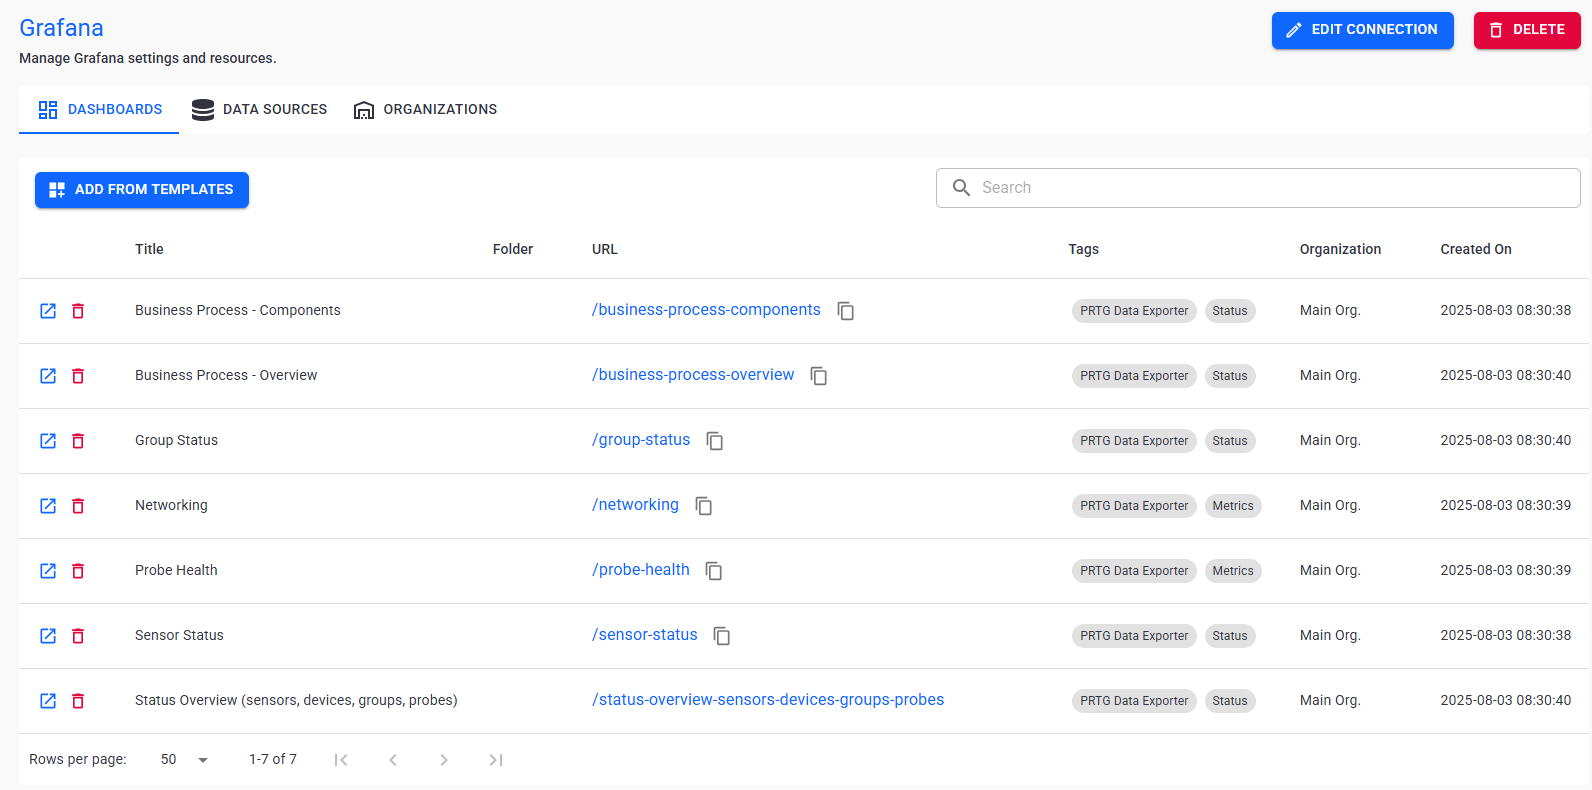Copy the /networking URL
This screenshot has height=790, width=1592.
pos(704,506)
